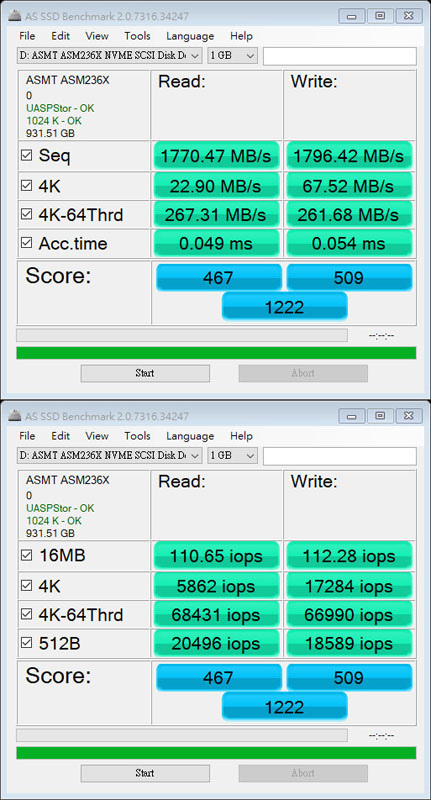
Task: Click the gray progress bar in top window
Action: (182, 335)
